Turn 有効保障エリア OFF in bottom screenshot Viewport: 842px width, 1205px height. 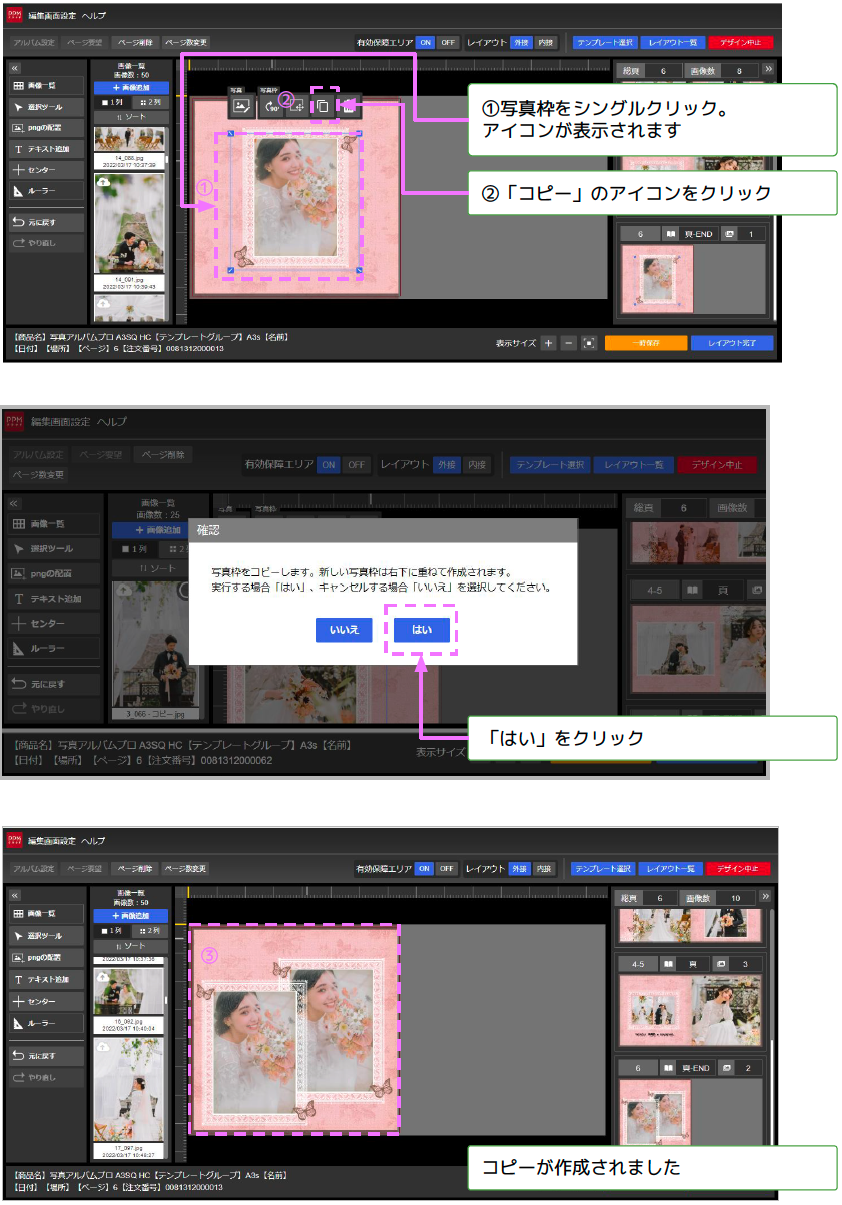(x=446, y=869)
